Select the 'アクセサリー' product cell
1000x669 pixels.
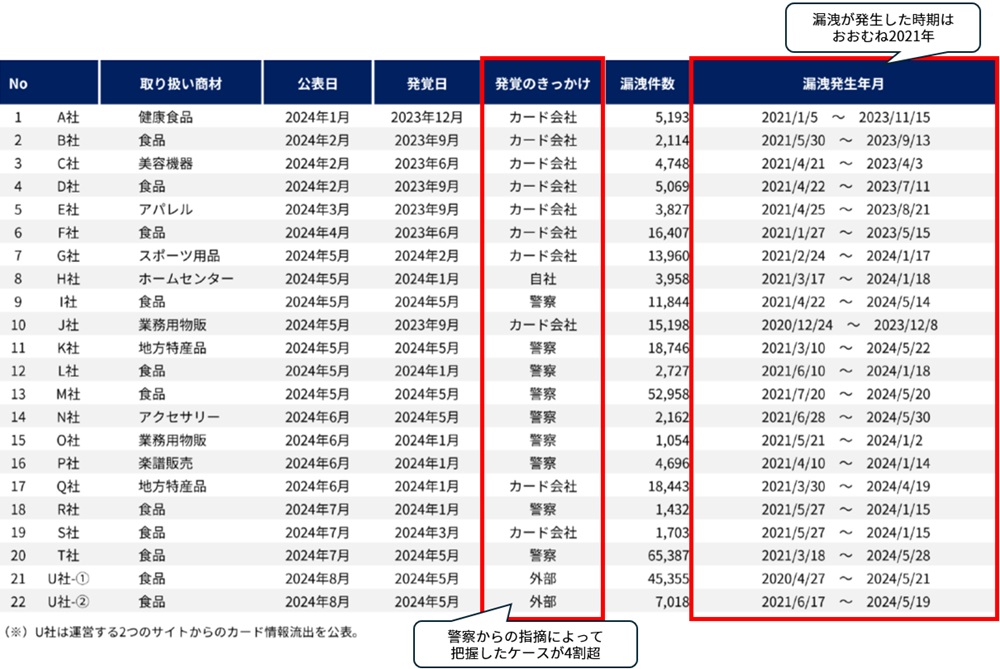179,417
